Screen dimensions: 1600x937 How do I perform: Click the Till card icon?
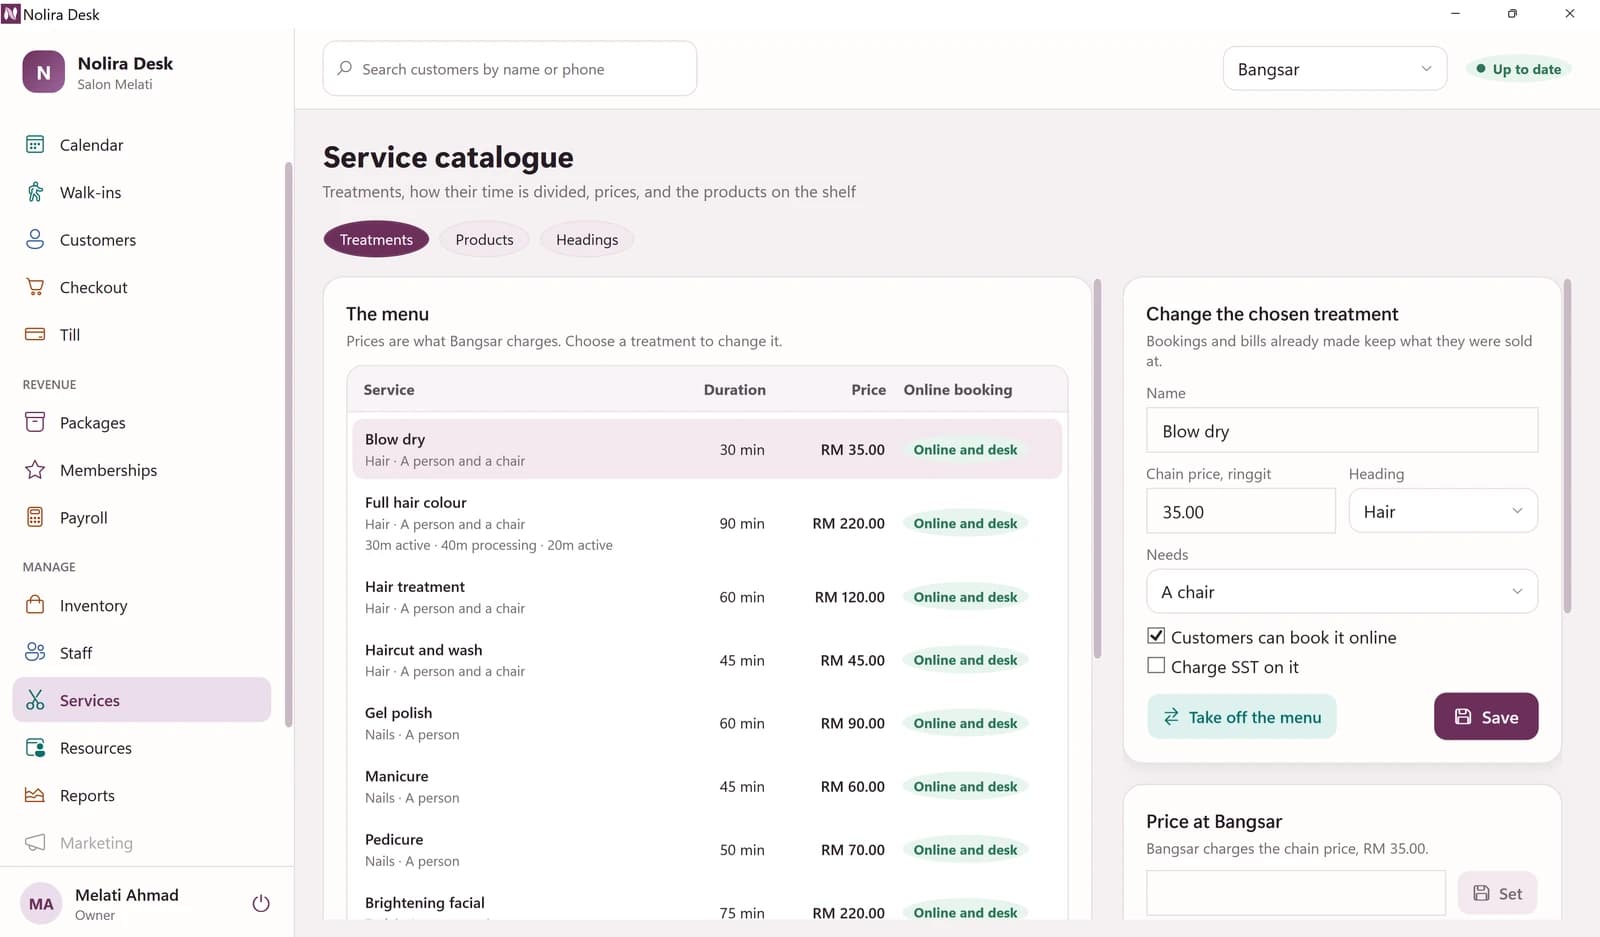35,334
